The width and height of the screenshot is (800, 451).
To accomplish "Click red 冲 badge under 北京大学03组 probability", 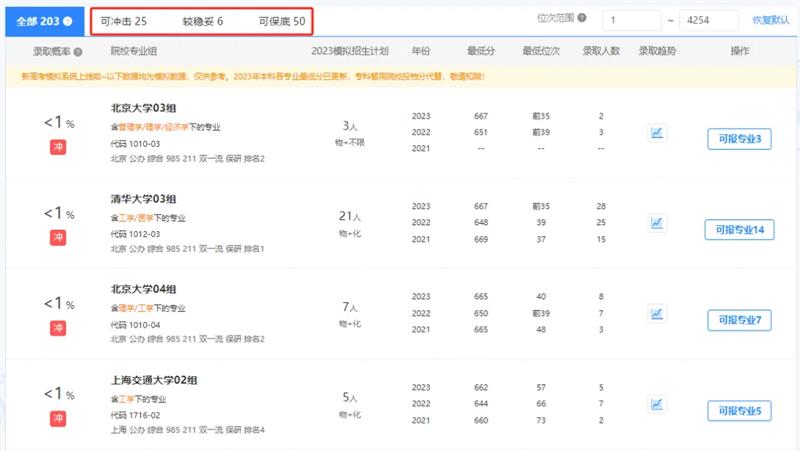I will (x=58, y=147).
